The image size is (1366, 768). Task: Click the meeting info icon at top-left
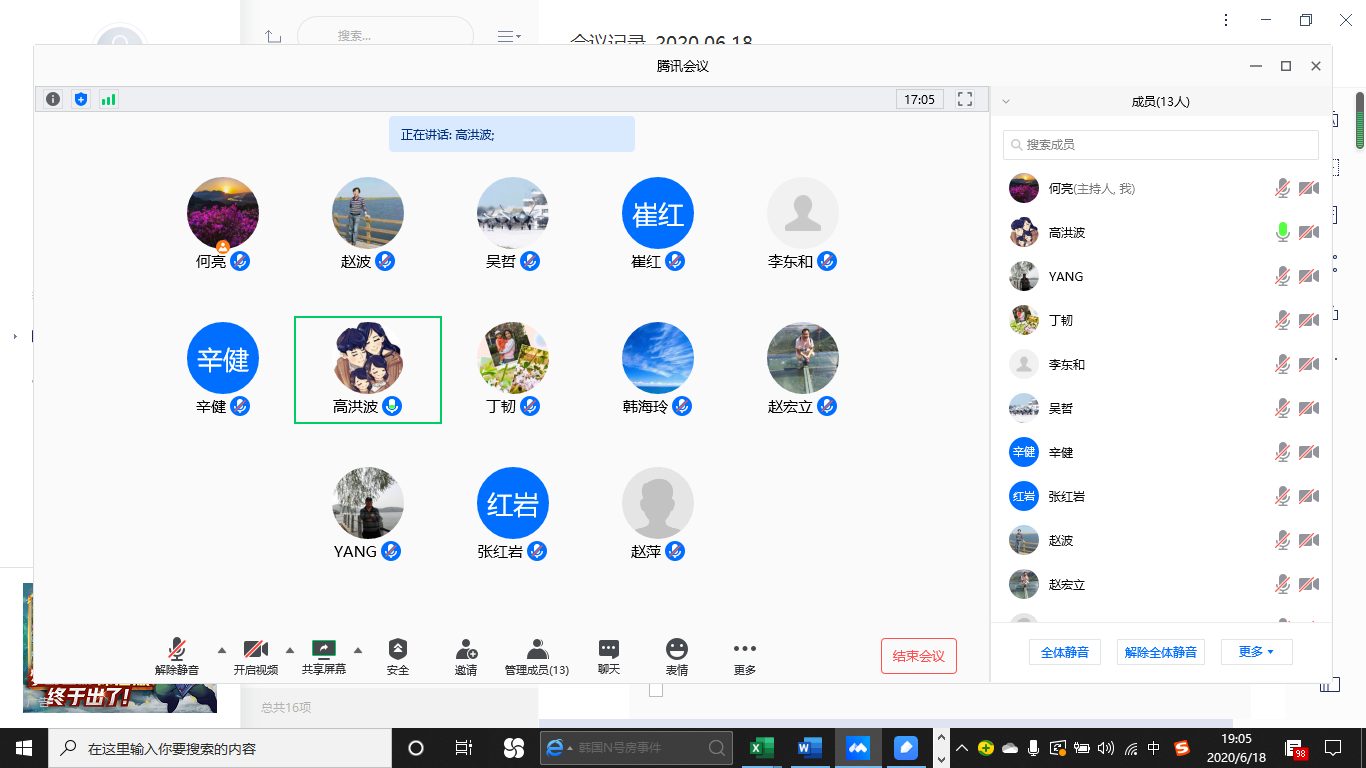click(x=53, y=99)
